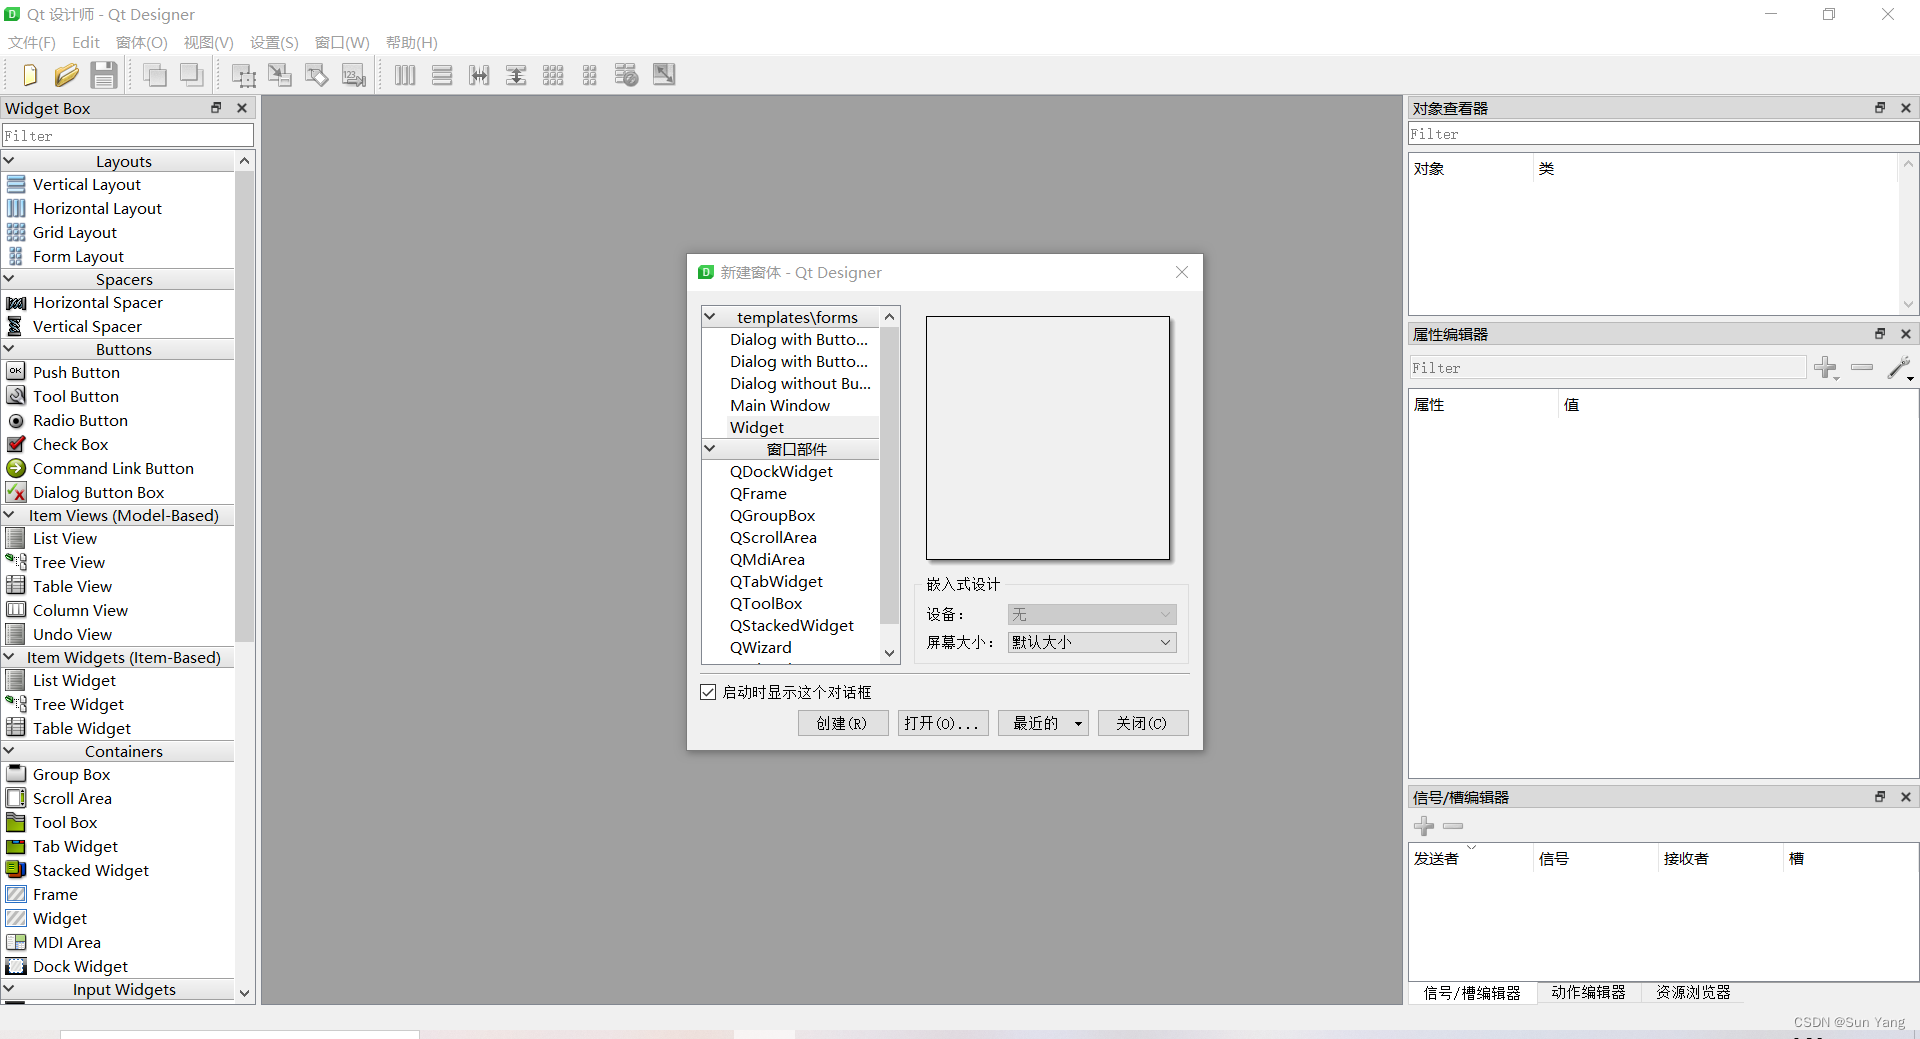This screenshot has width=1920, height=1039.
Task: Click the Tab Widget icon in Containers
Action: pyautogui.click(x=16, y=846)
